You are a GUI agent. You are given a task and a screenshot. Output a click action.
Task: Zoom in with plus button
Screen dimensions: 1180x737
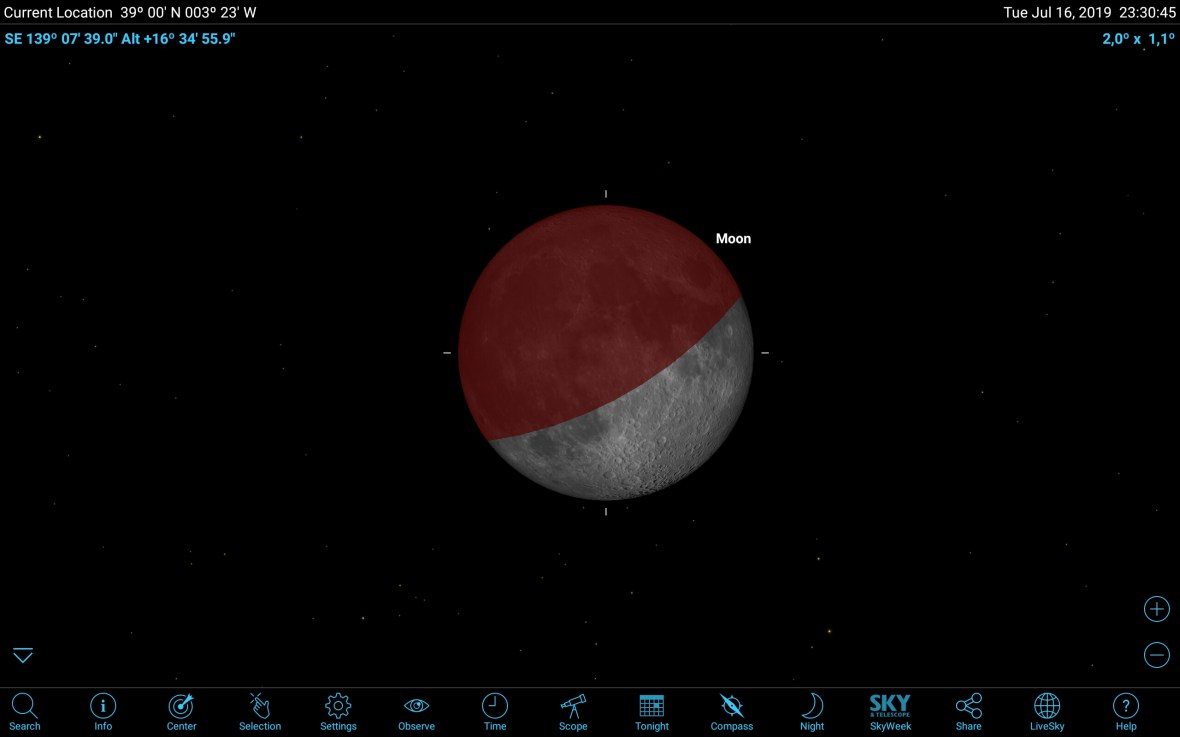pyautogui.click(x=1156, y=609)
